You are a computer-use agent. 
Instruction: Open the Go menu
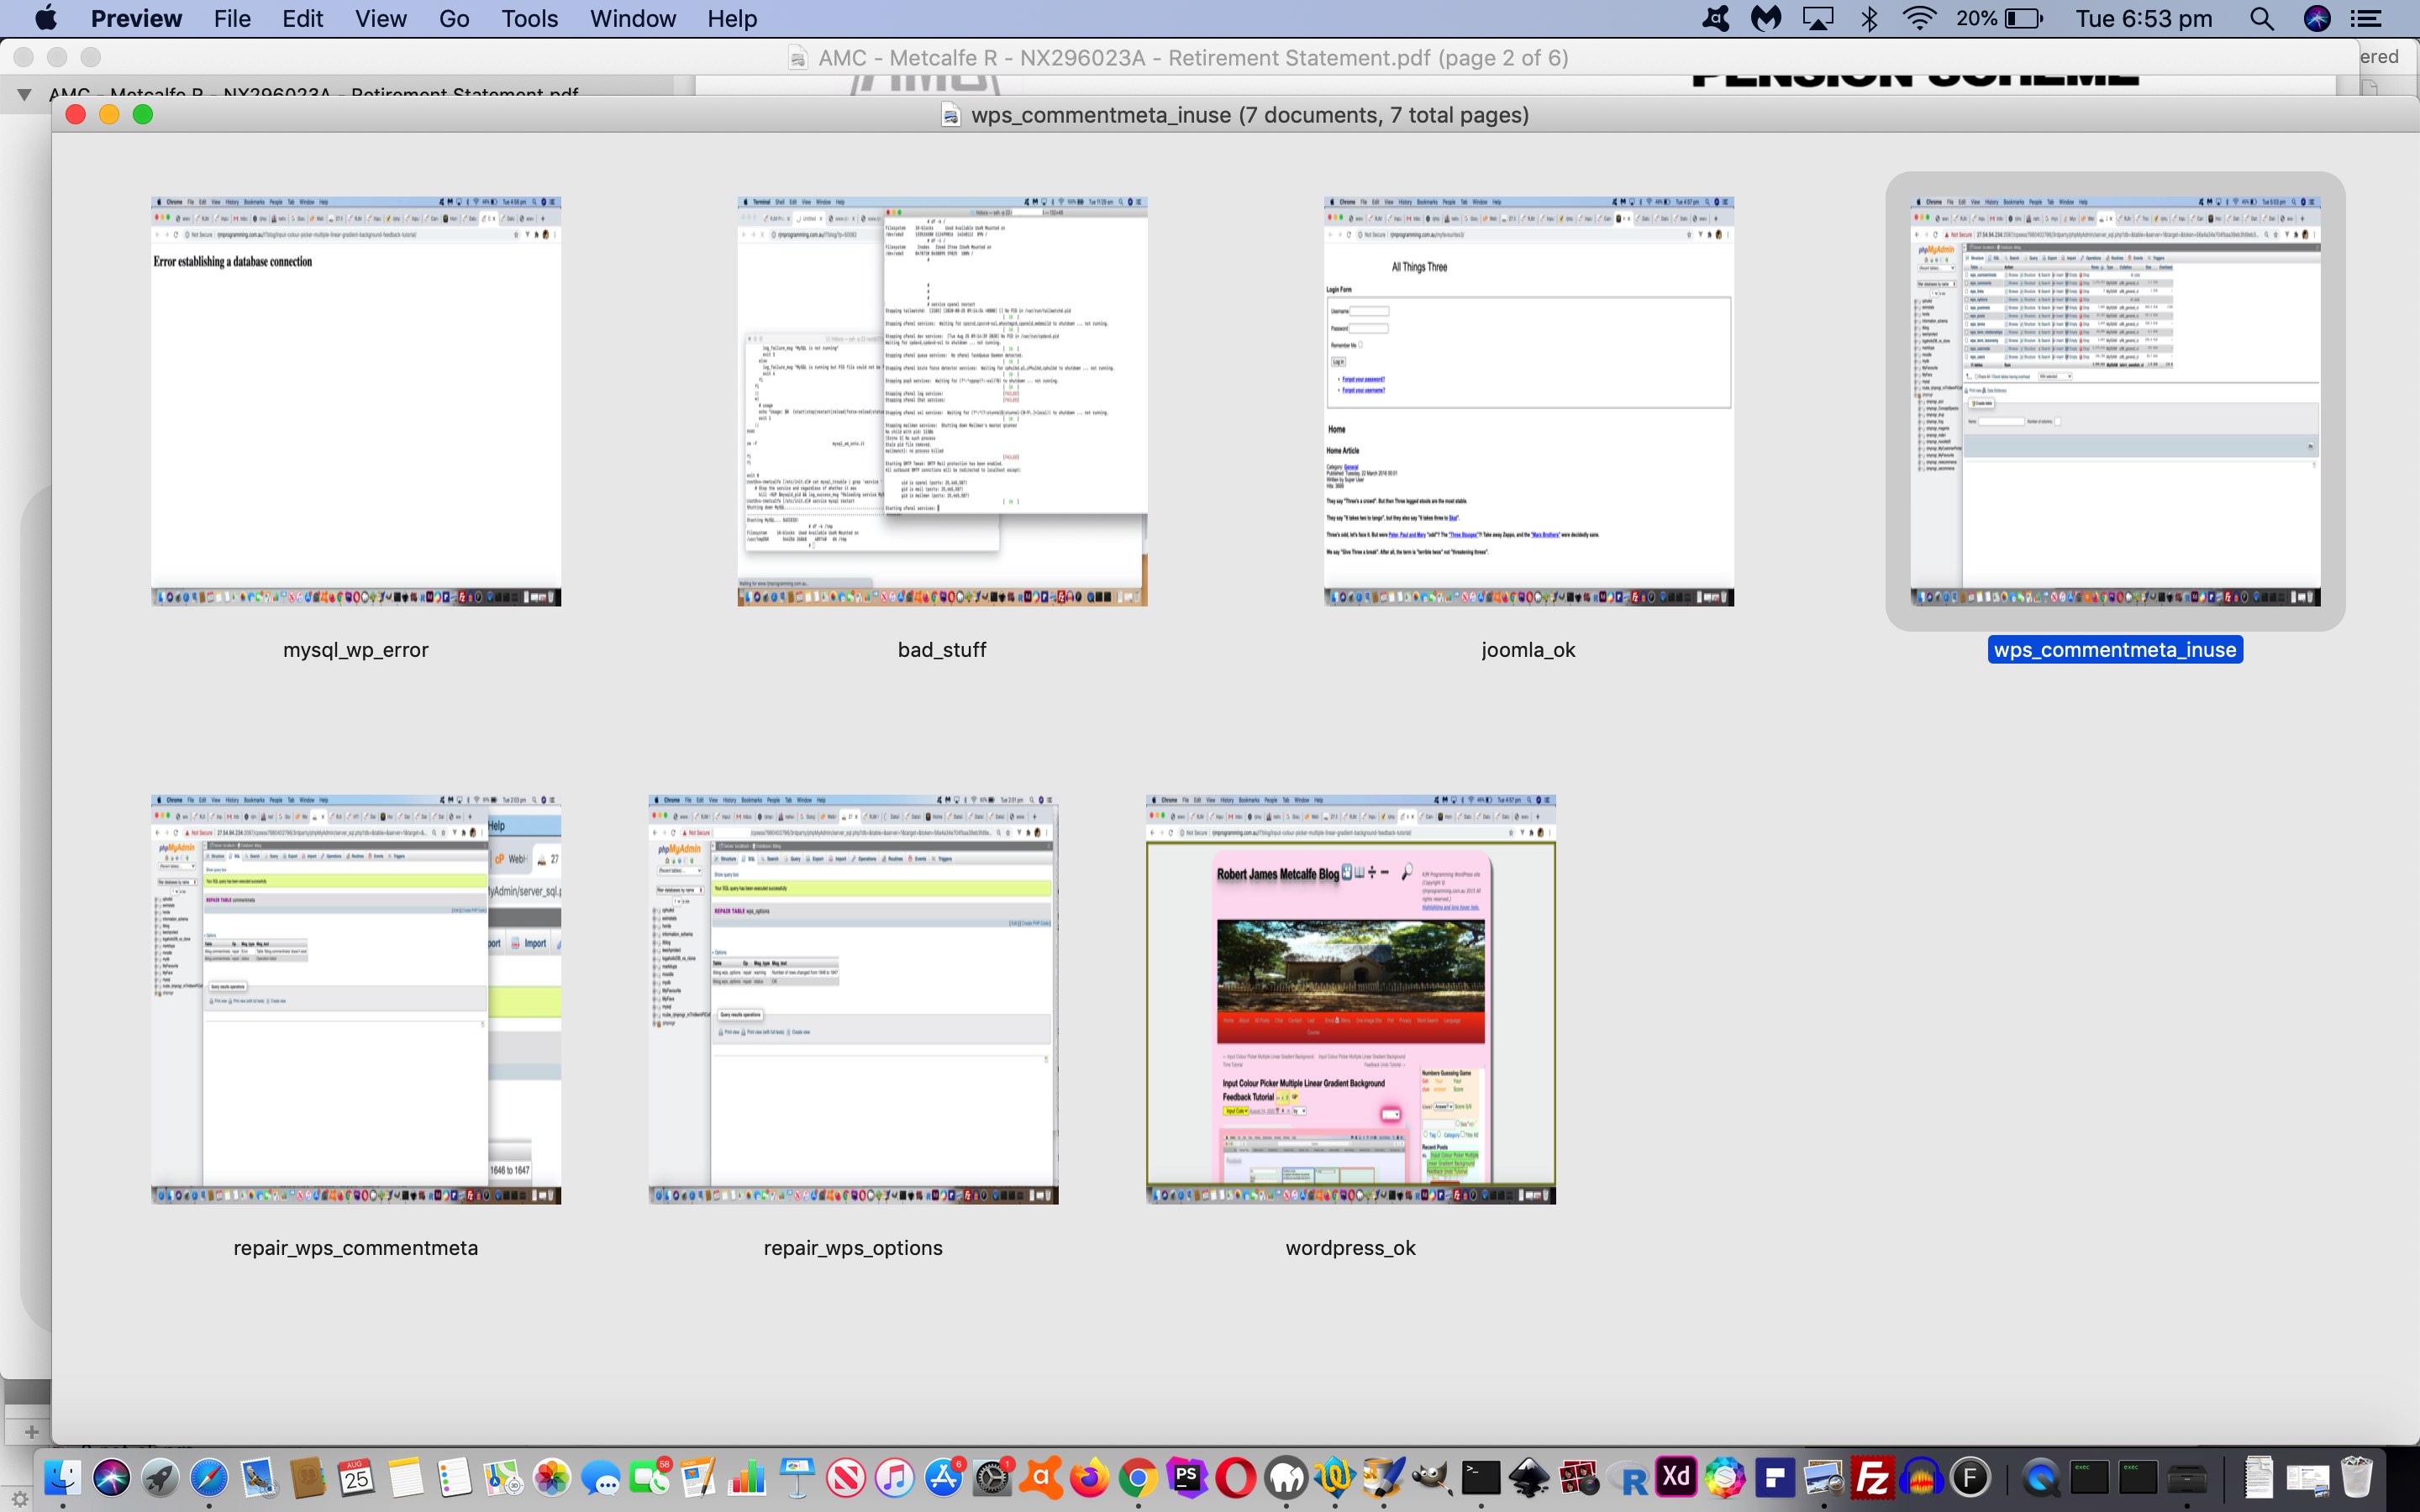point(454,18)
